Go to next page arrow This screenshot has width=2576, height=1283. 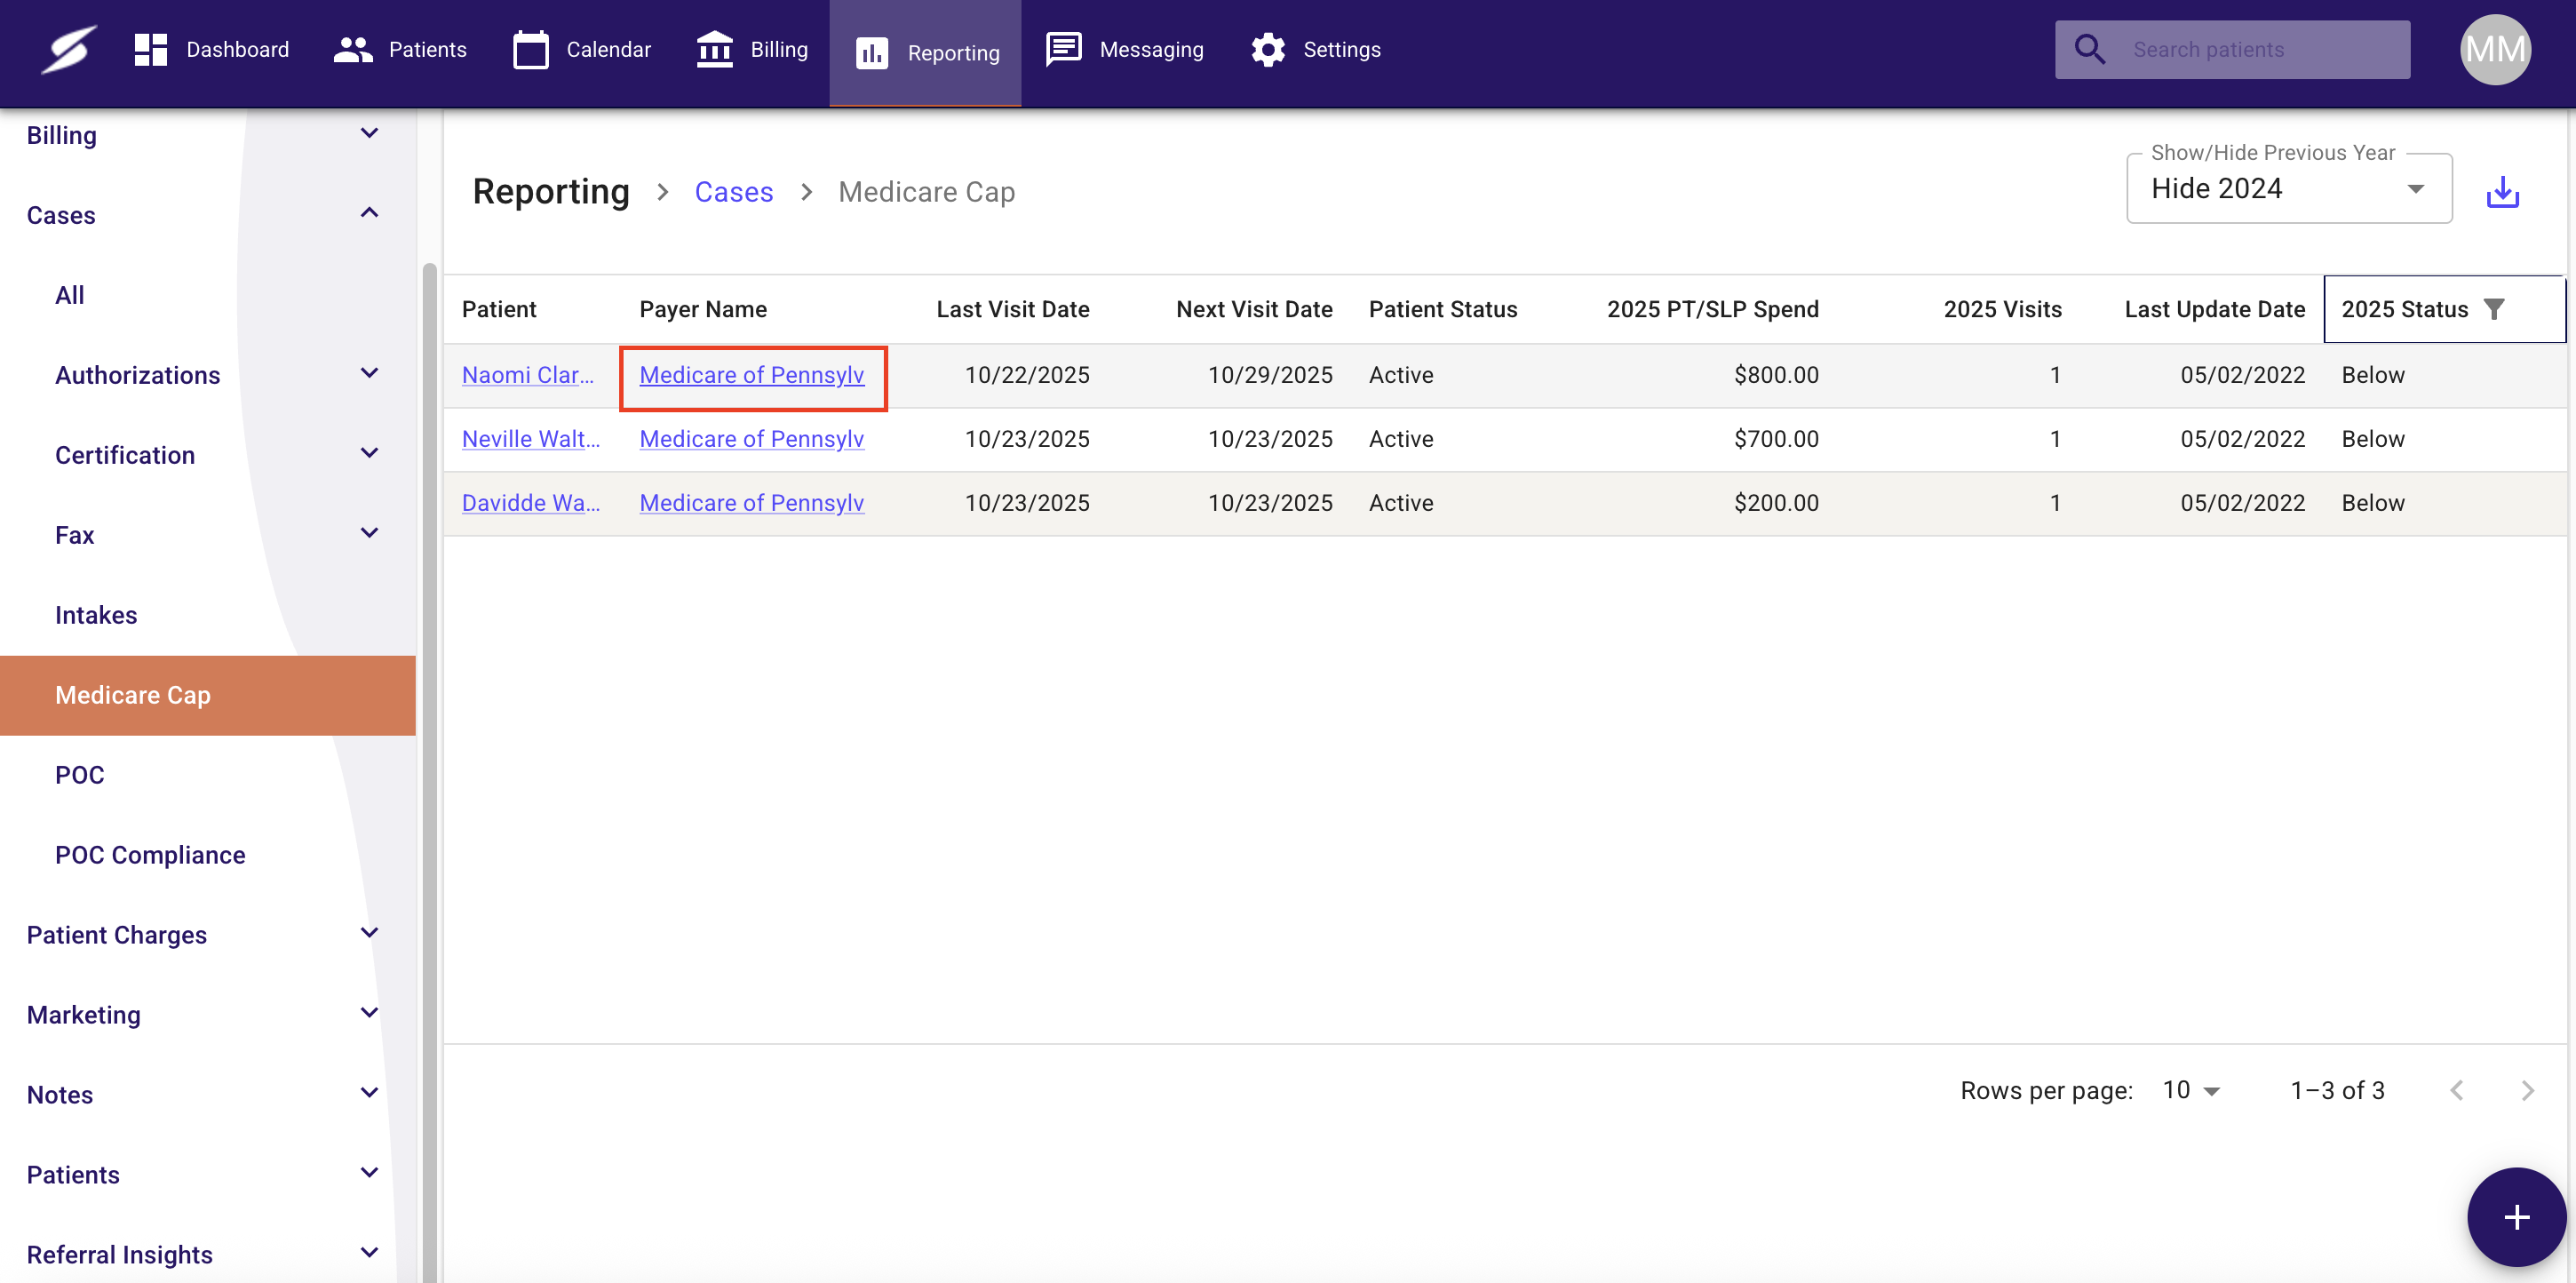2527,1090
